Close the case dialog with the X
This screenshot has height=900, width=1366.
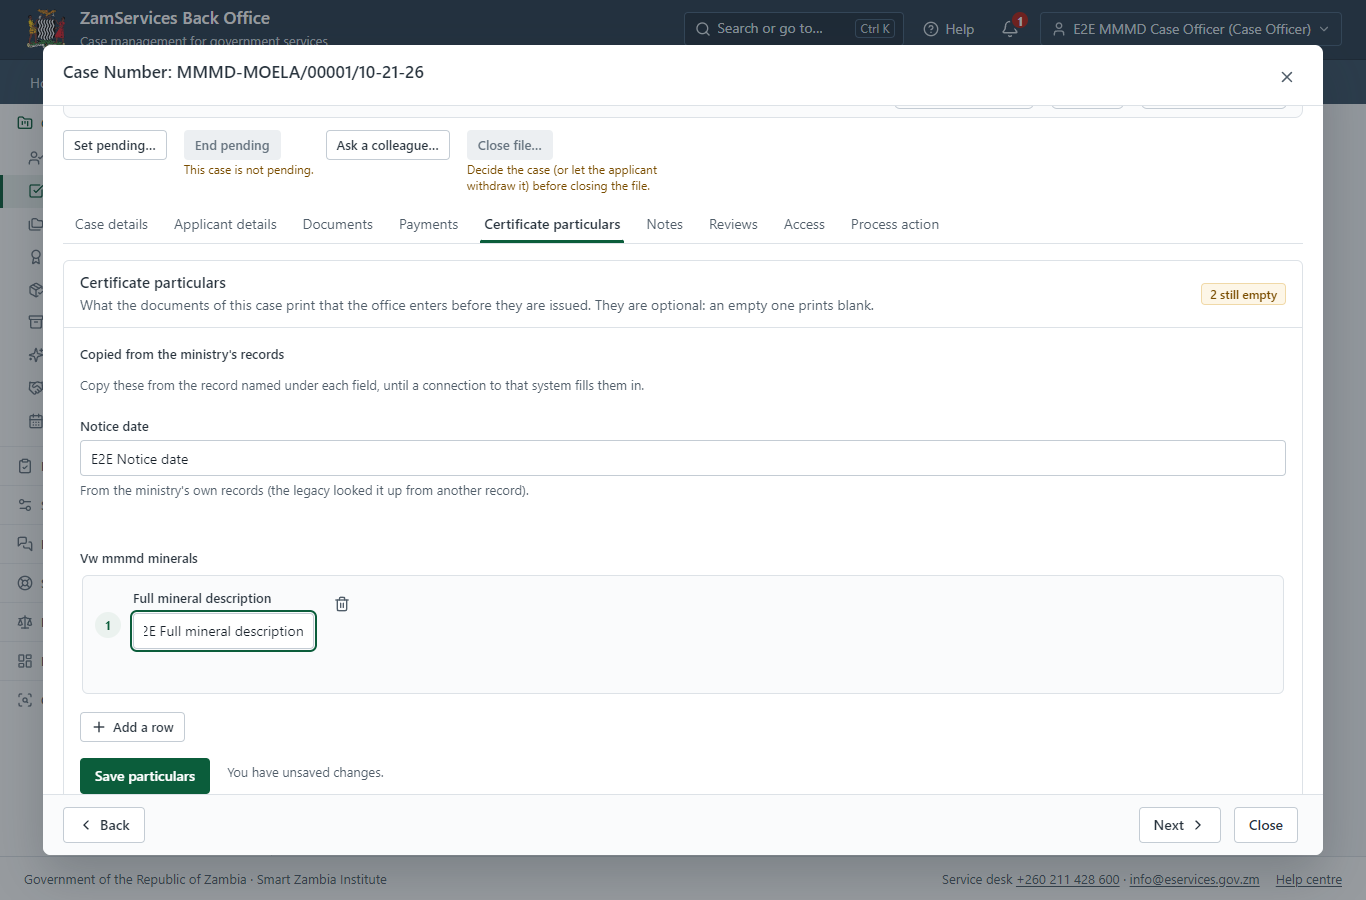[1287, 77]
